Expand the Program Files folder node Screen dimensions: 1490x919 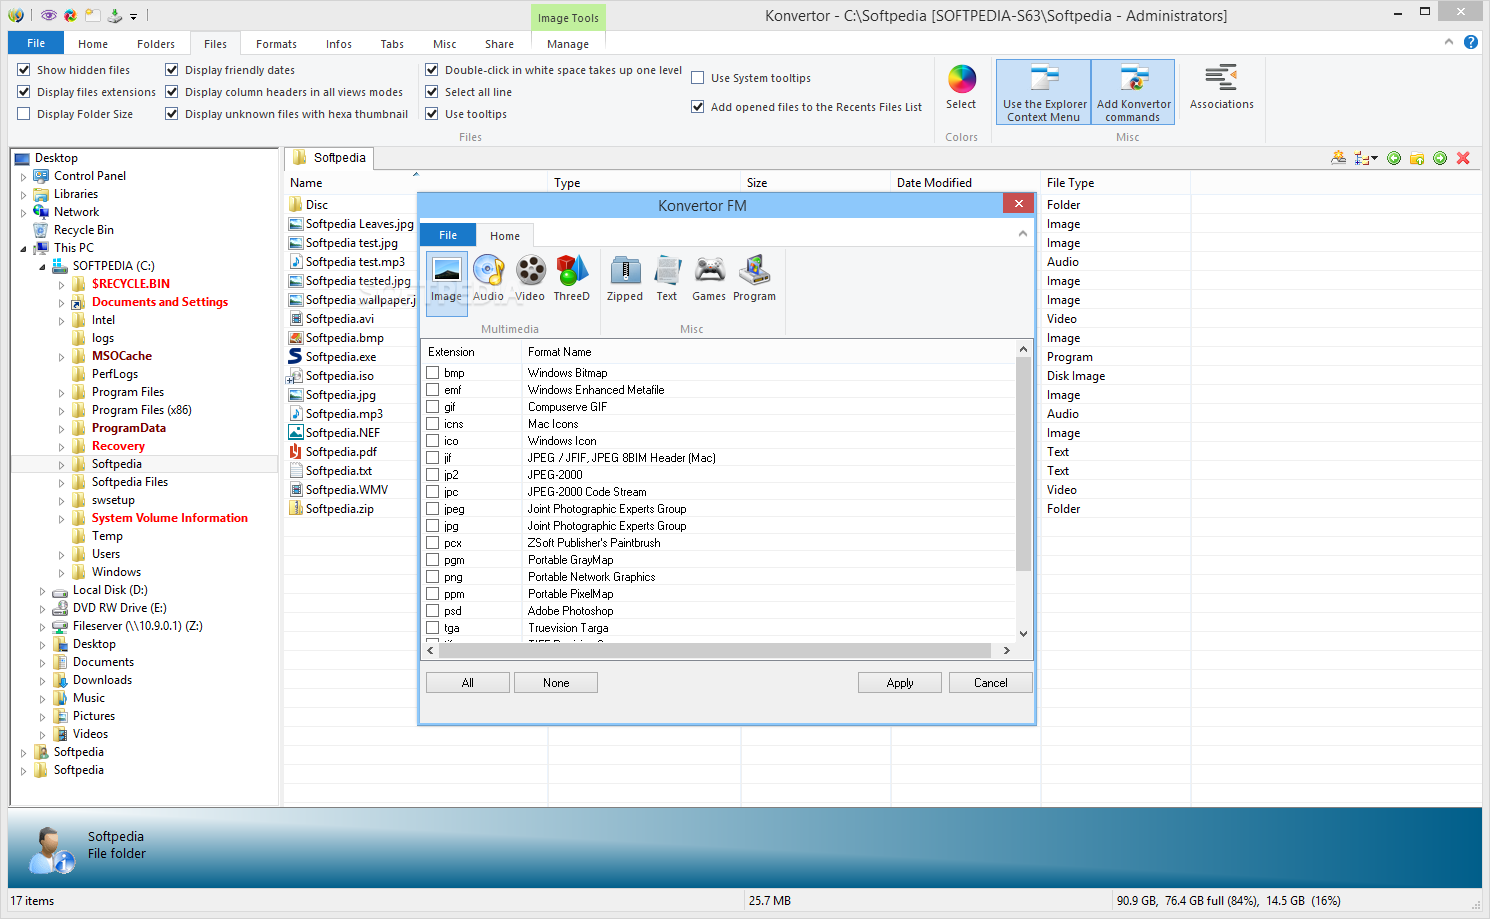coord(61,393)
